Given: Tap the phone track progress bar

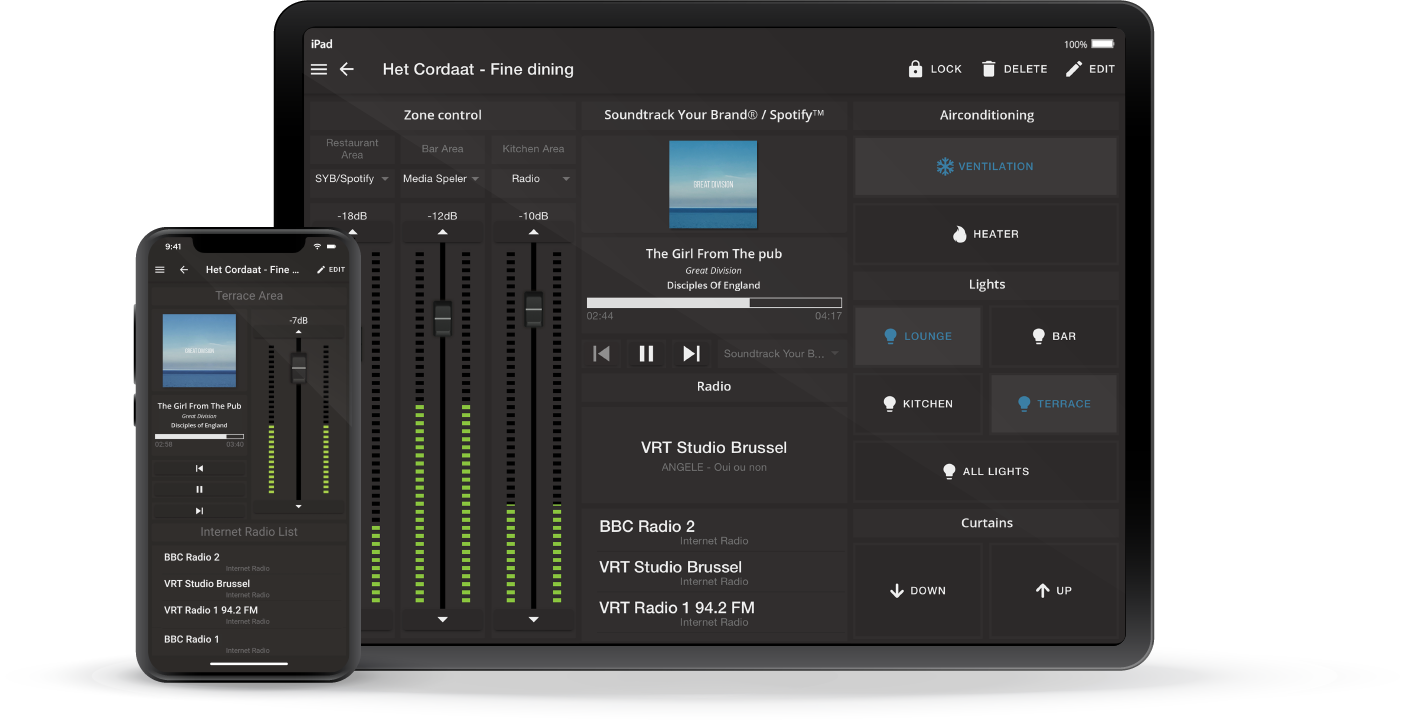Looking at the screenshot, I should 199,436.
